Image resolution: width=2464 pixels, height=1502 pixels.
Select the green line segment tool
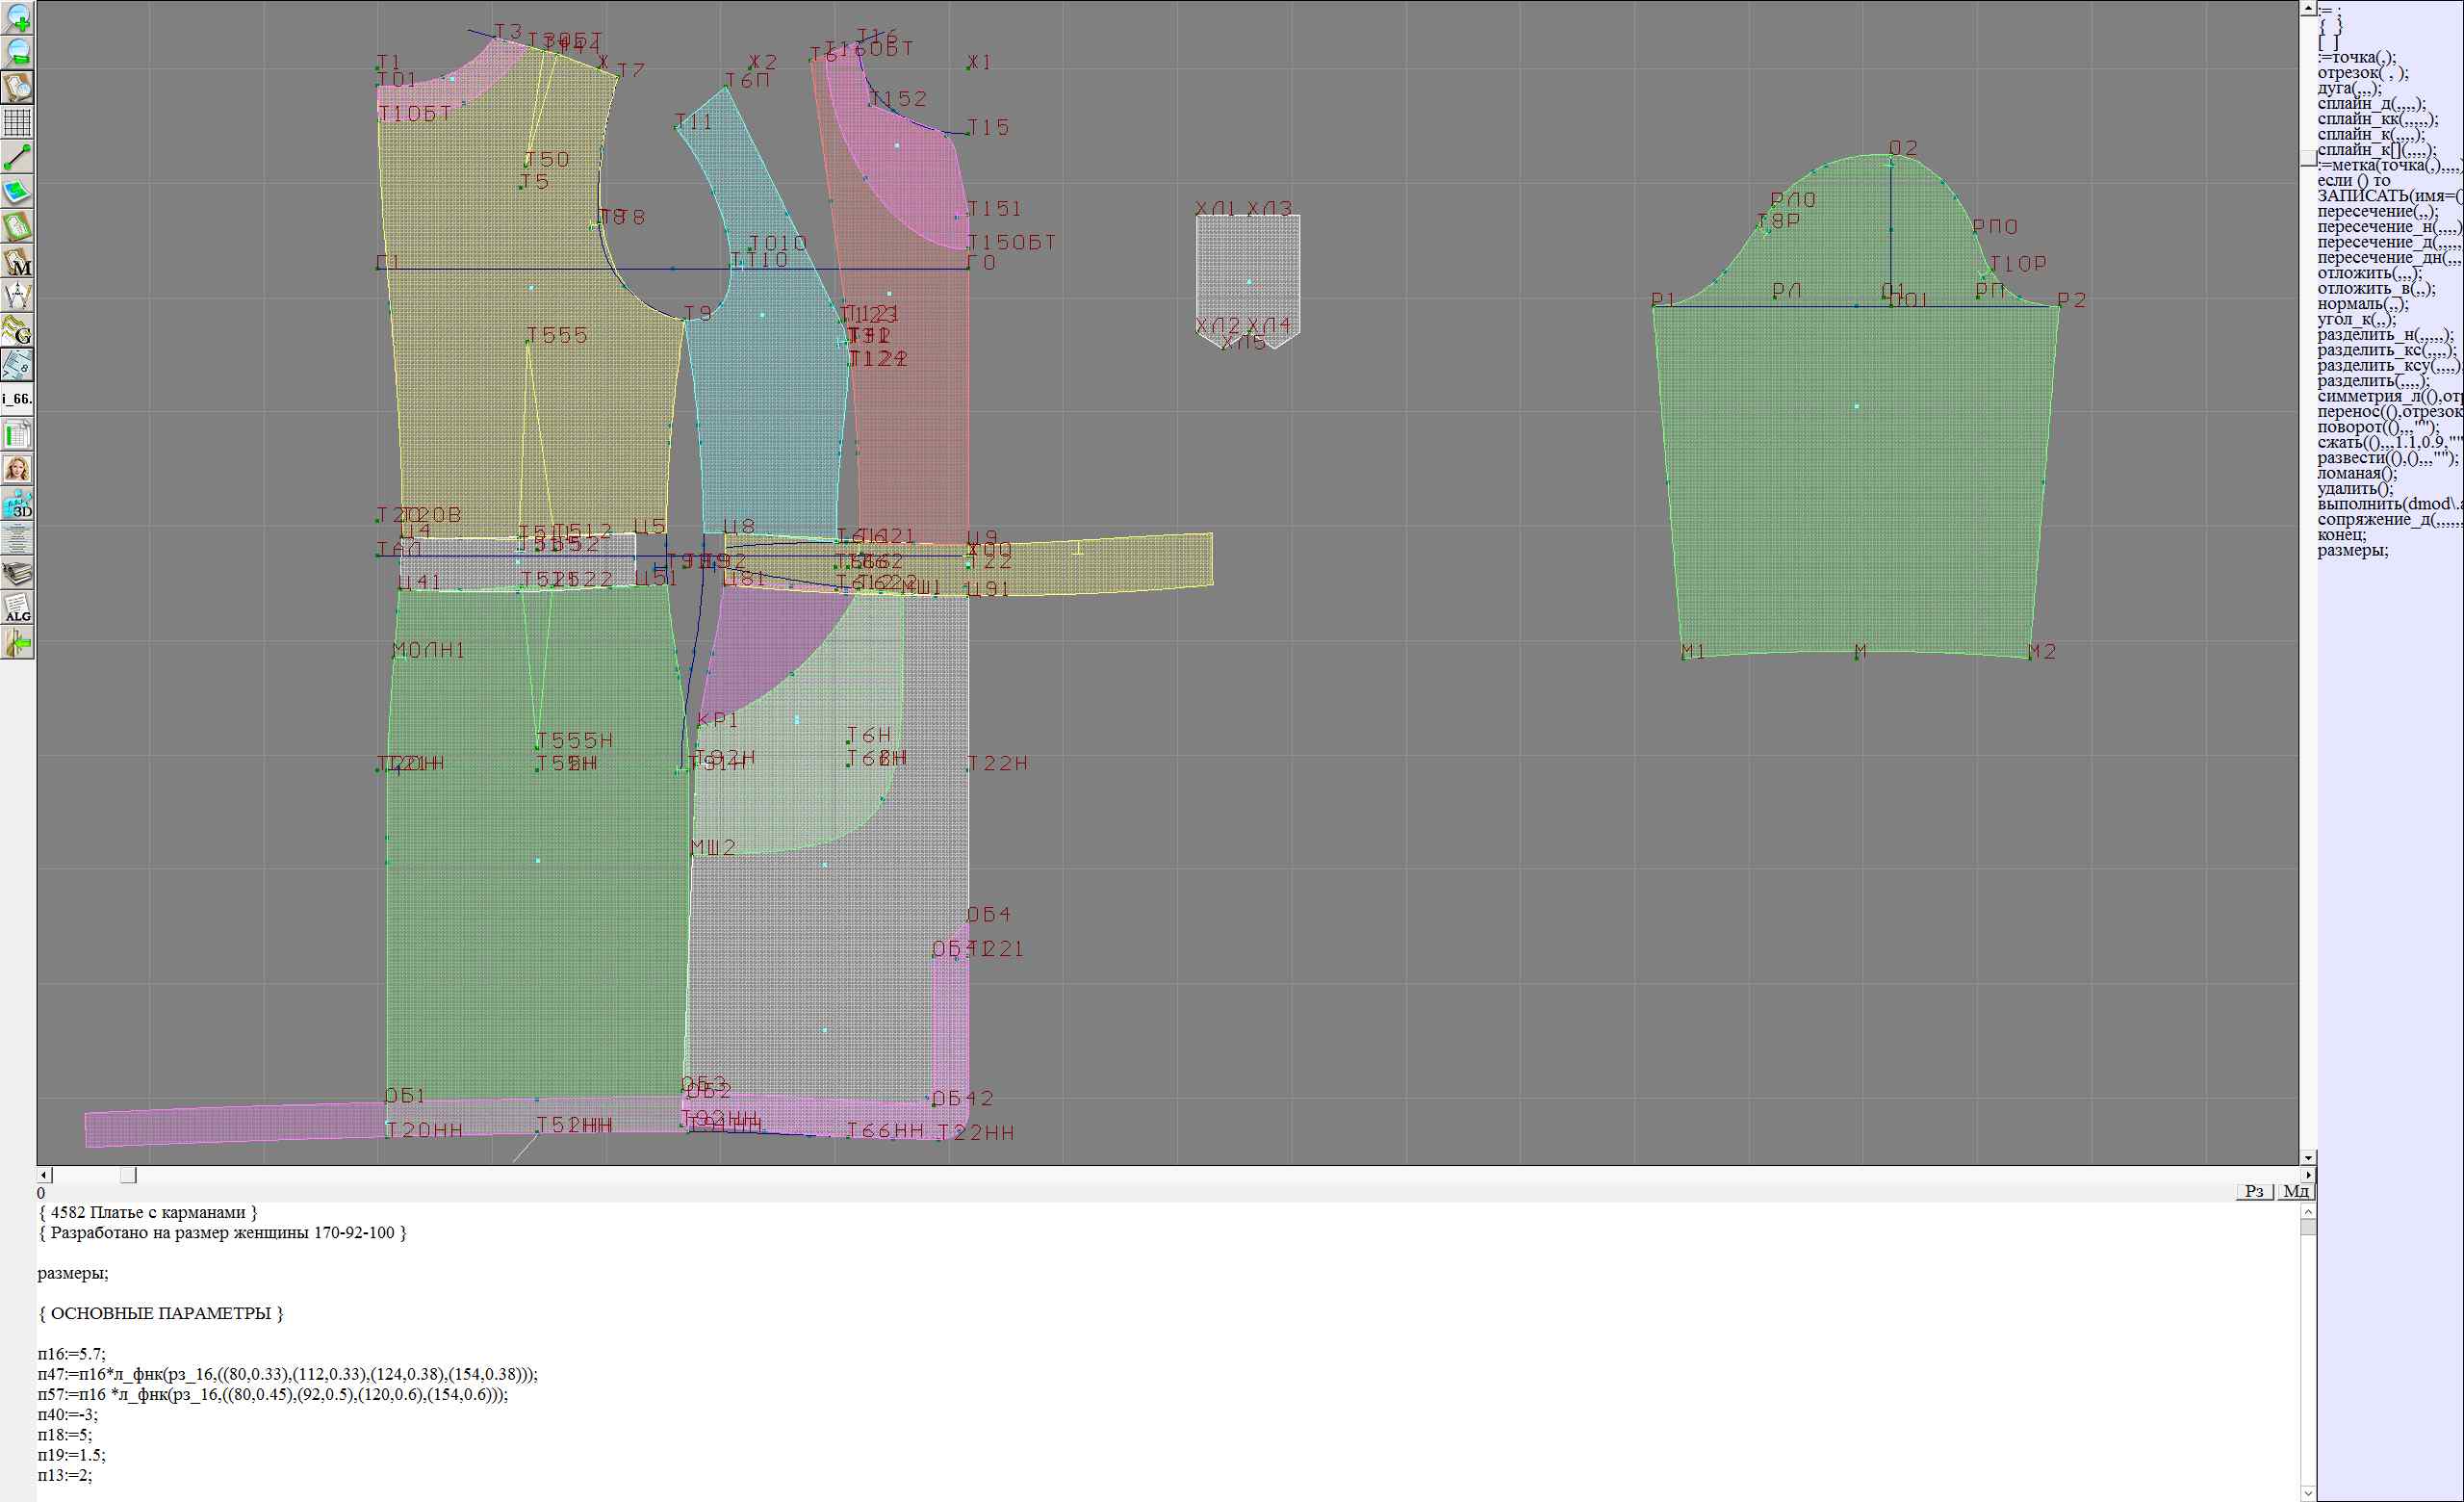[18, 157]
